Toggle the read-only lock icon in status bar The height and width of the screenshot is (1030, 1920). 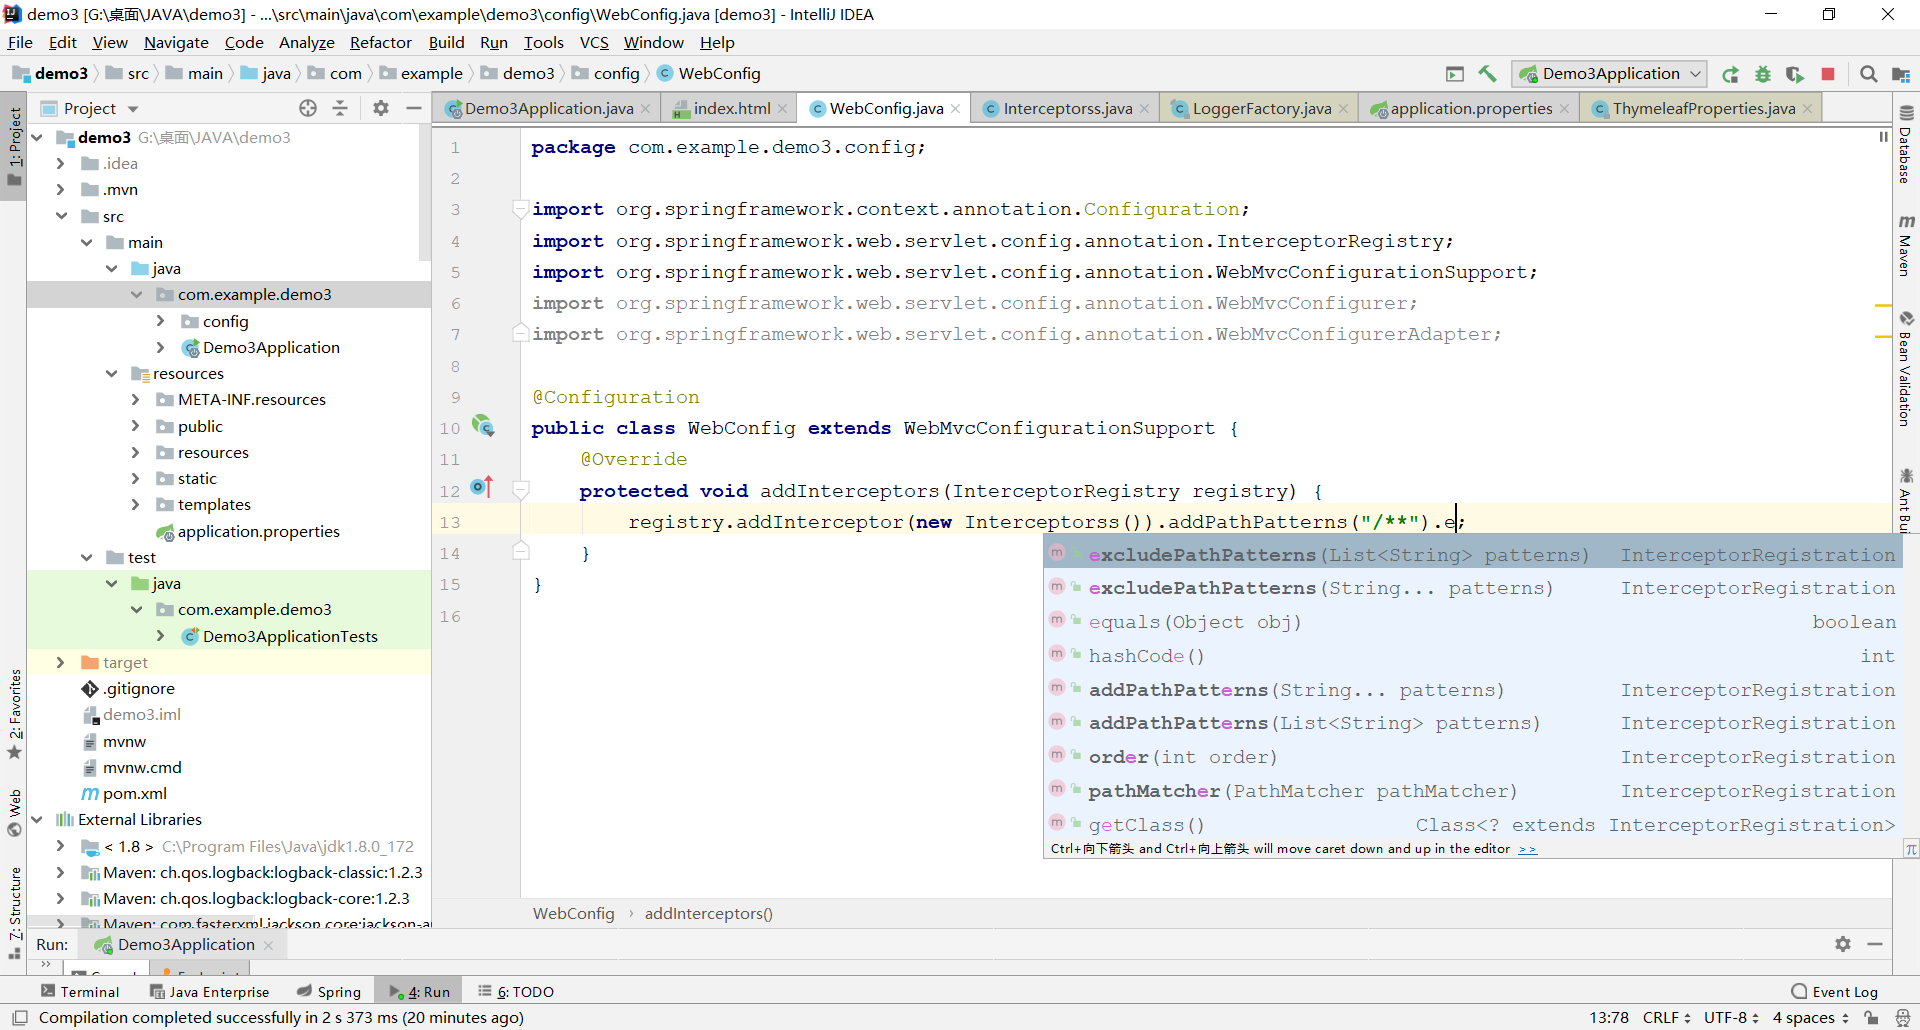coord(1871,1018)
